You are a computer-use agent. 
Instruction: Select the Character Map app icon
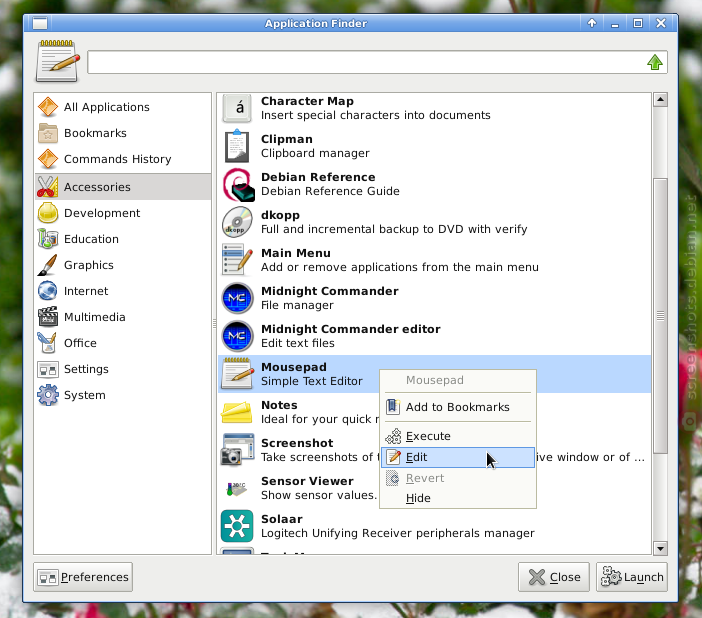[x=237, y=108]
